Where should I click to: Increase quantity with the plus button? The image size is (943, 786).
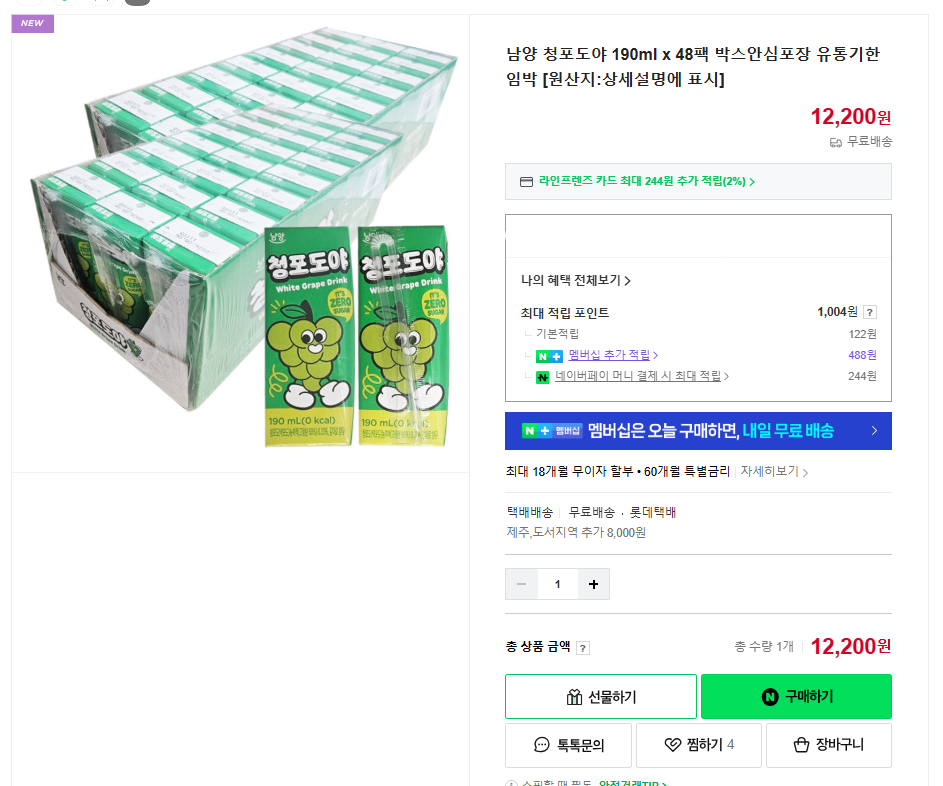[x=594, y=584]
